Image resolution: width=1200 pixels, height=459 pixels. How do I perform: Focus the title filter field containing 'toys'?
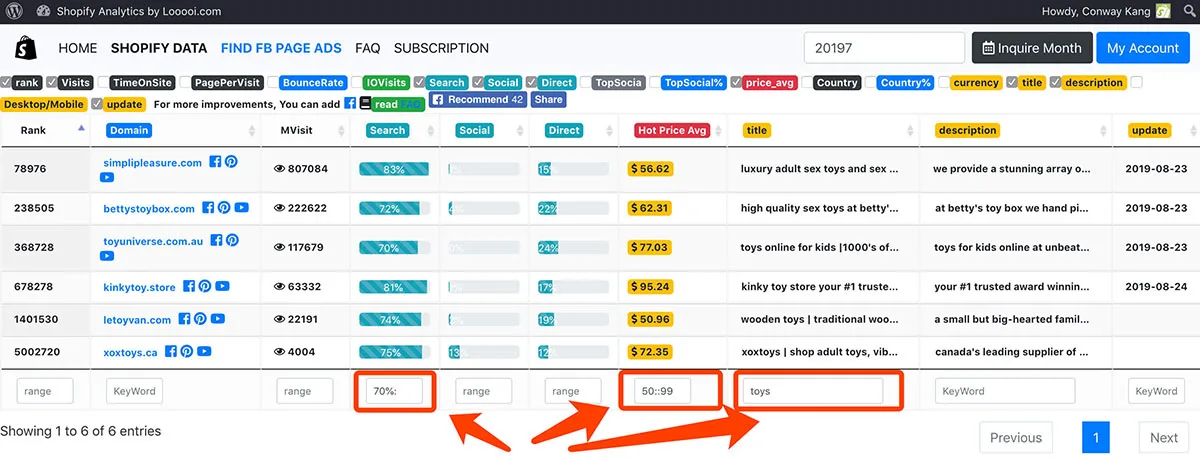813,391
